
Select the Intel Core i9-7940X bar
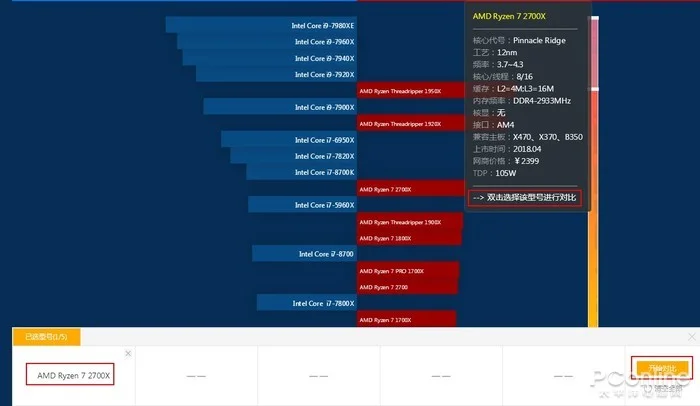270,58
